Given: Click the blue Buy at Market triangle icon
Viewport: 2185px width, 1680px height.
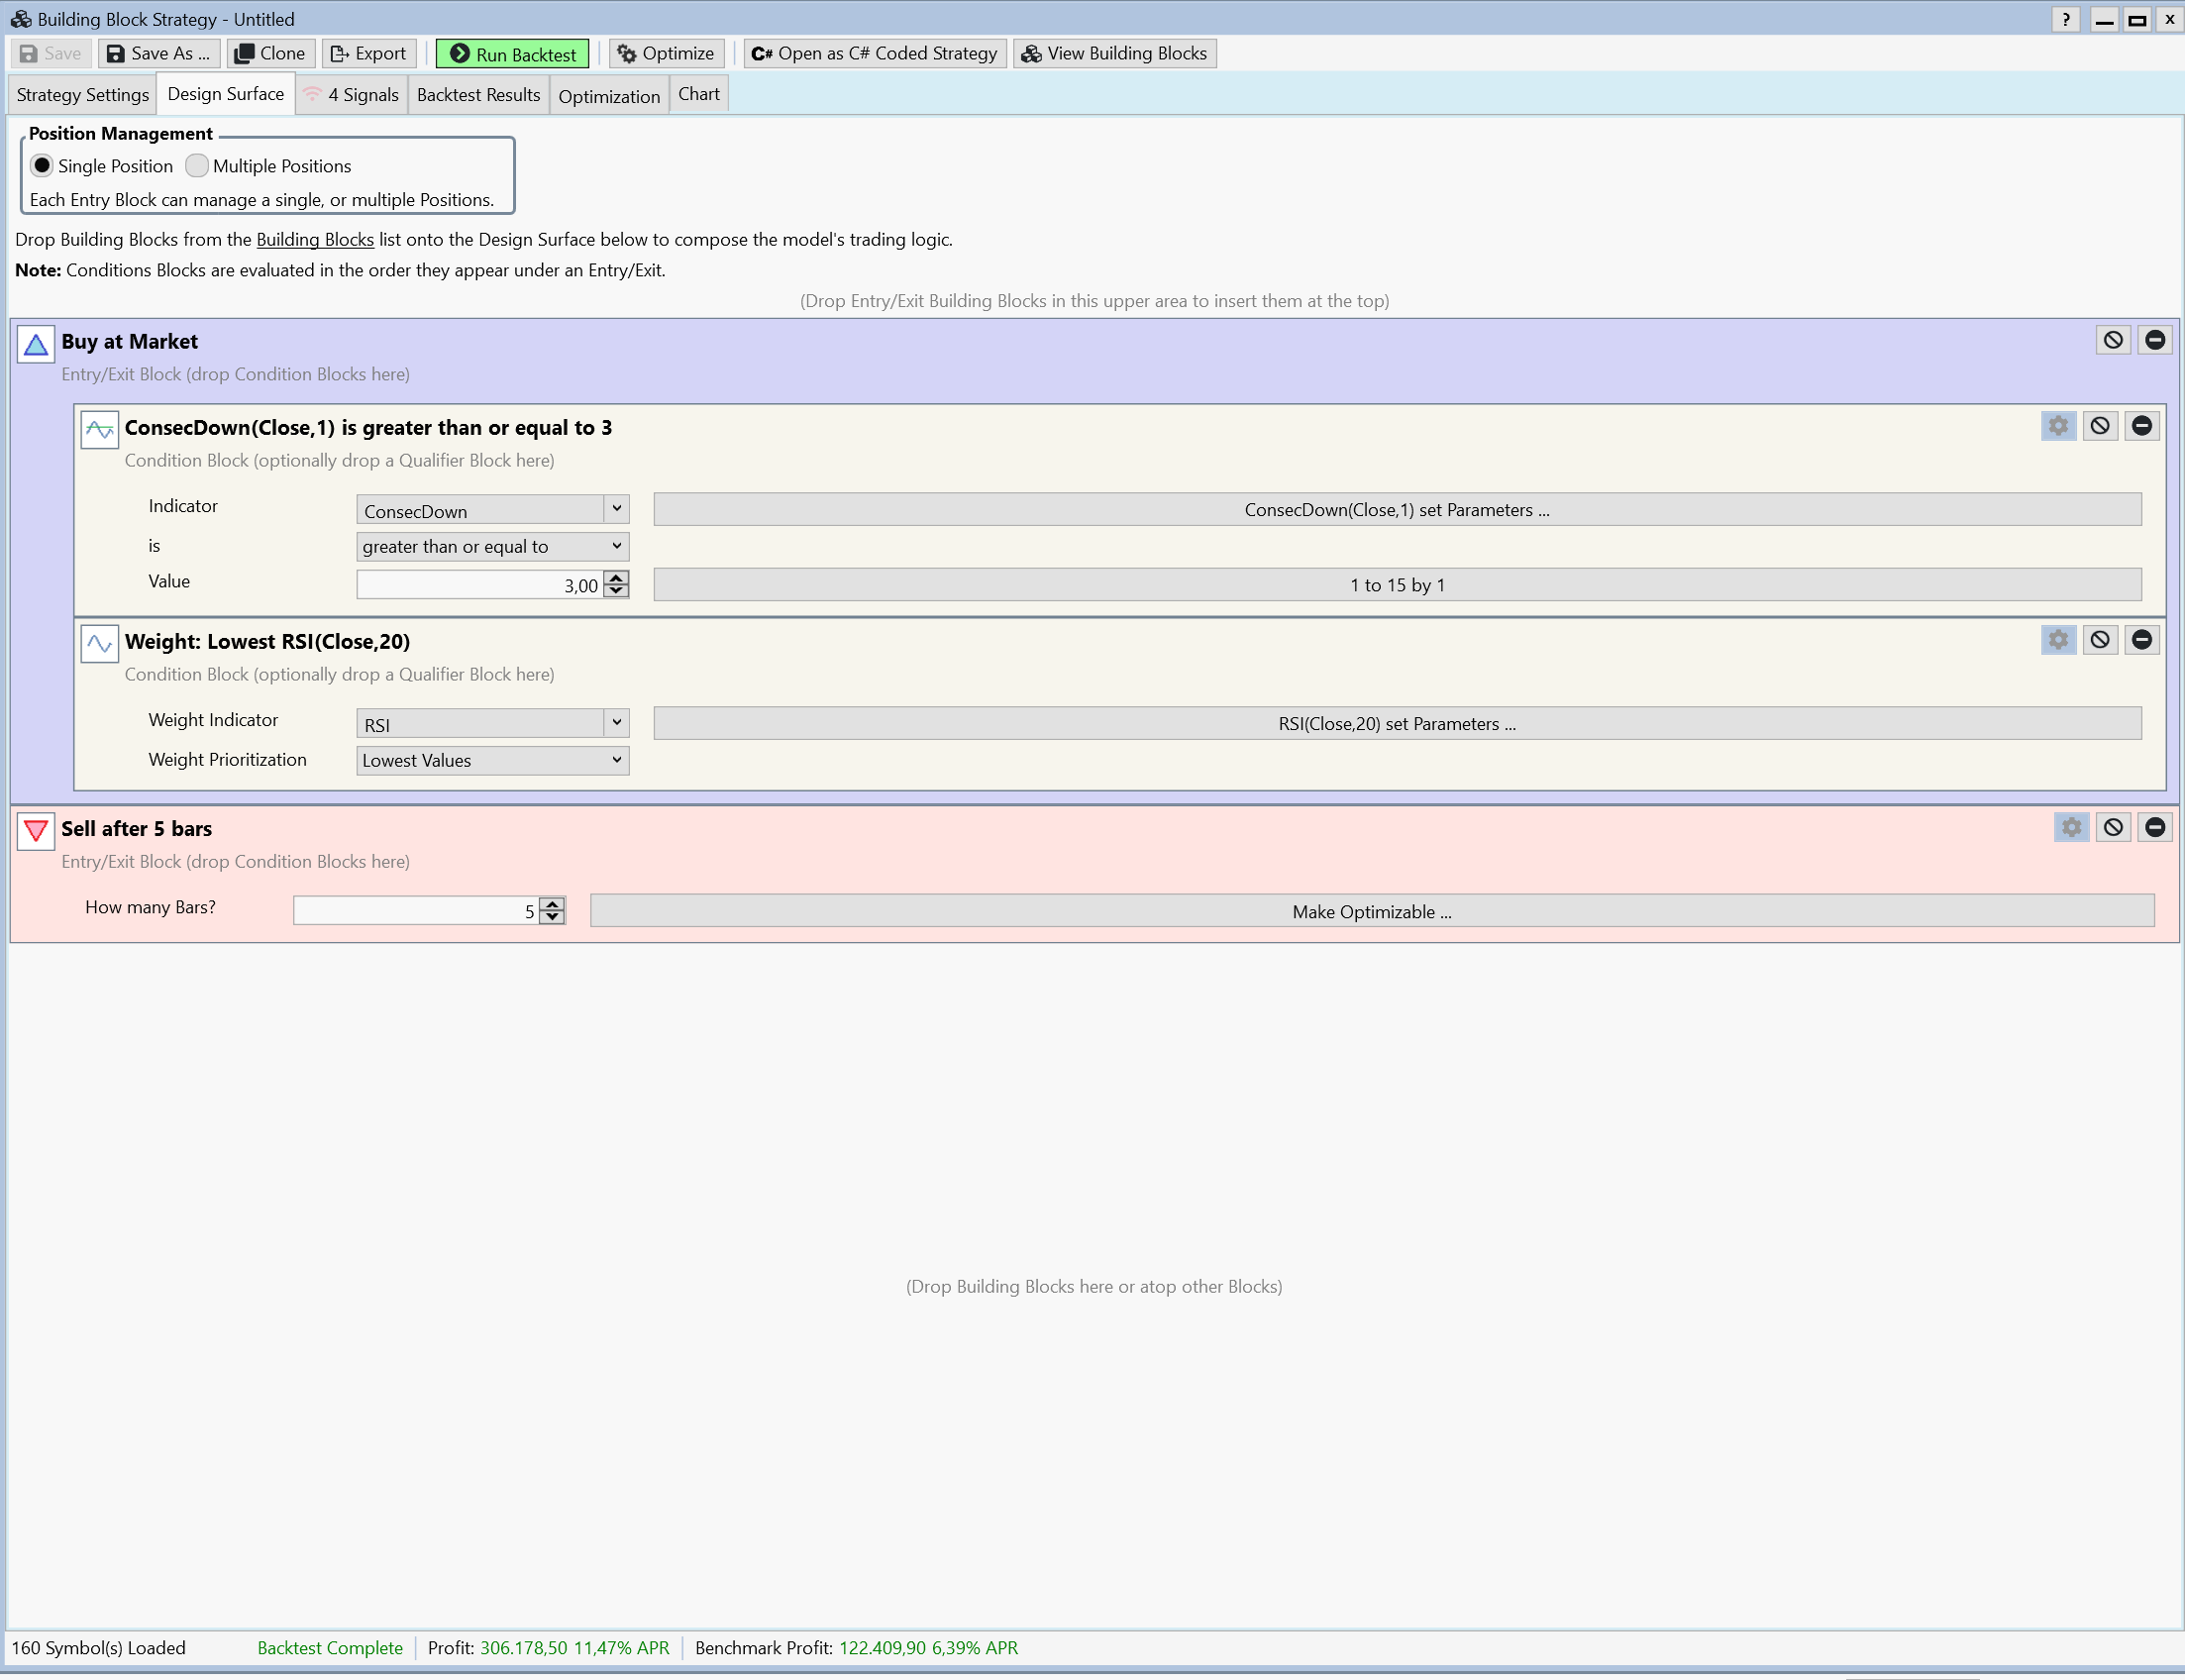Looking at the screenshot, I should [36, 345].
